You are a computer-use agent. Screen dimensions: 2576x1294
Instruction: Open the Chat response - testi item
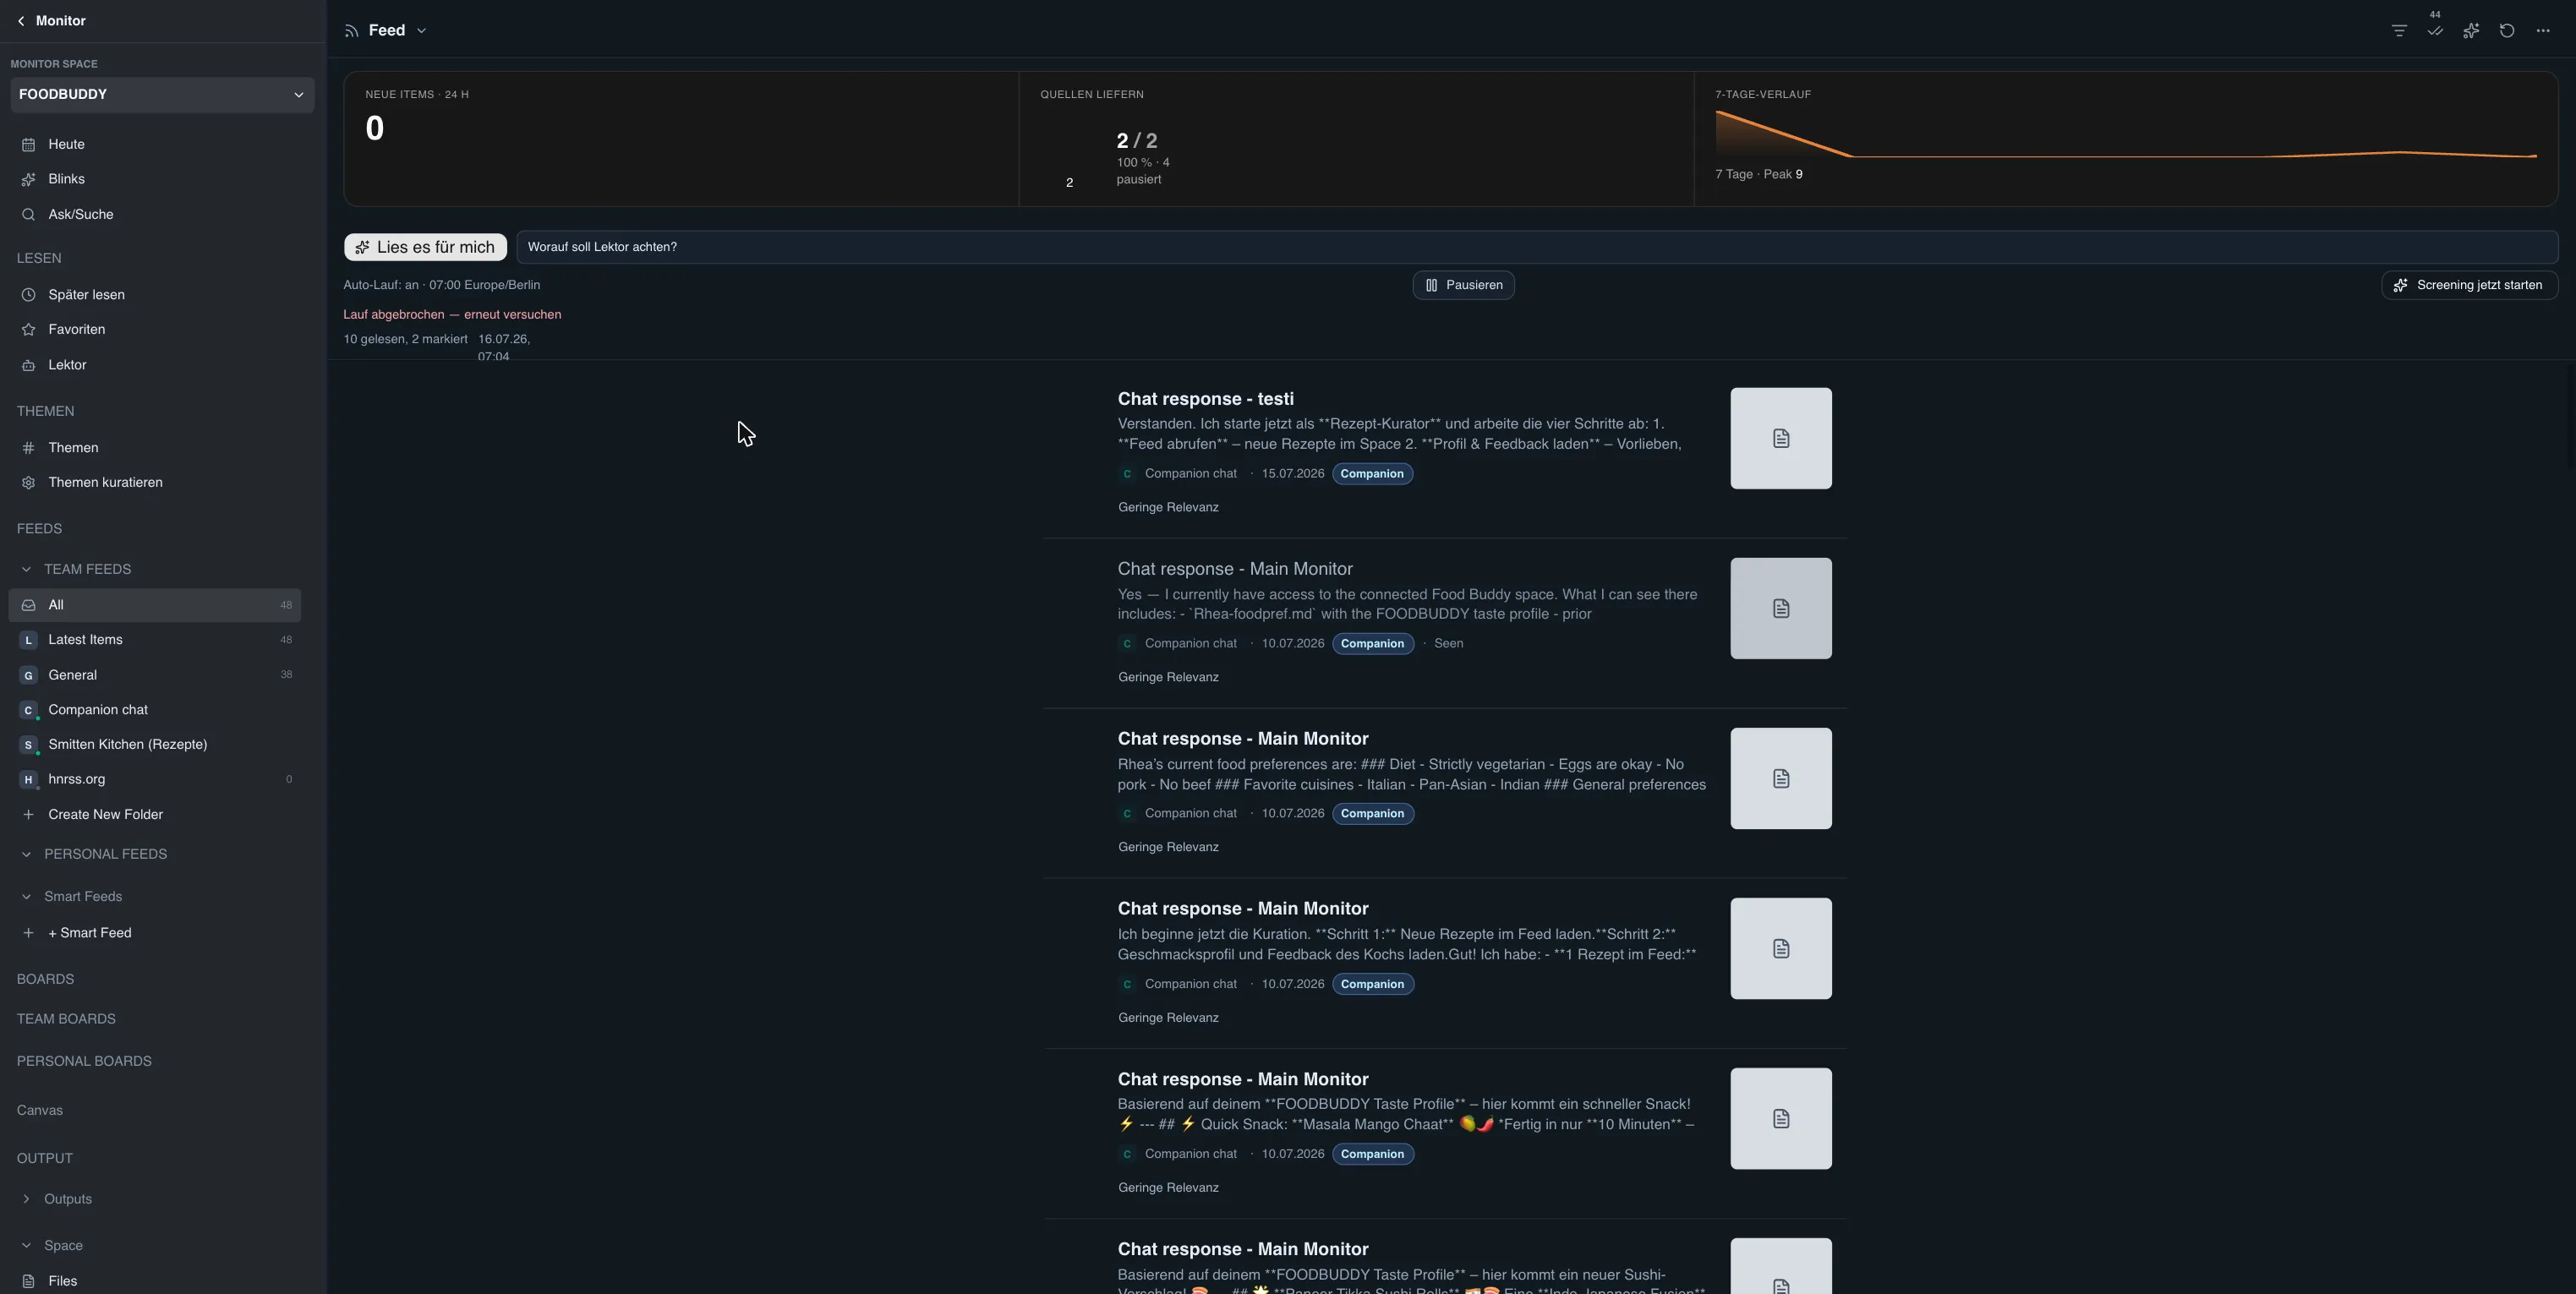1205,399
